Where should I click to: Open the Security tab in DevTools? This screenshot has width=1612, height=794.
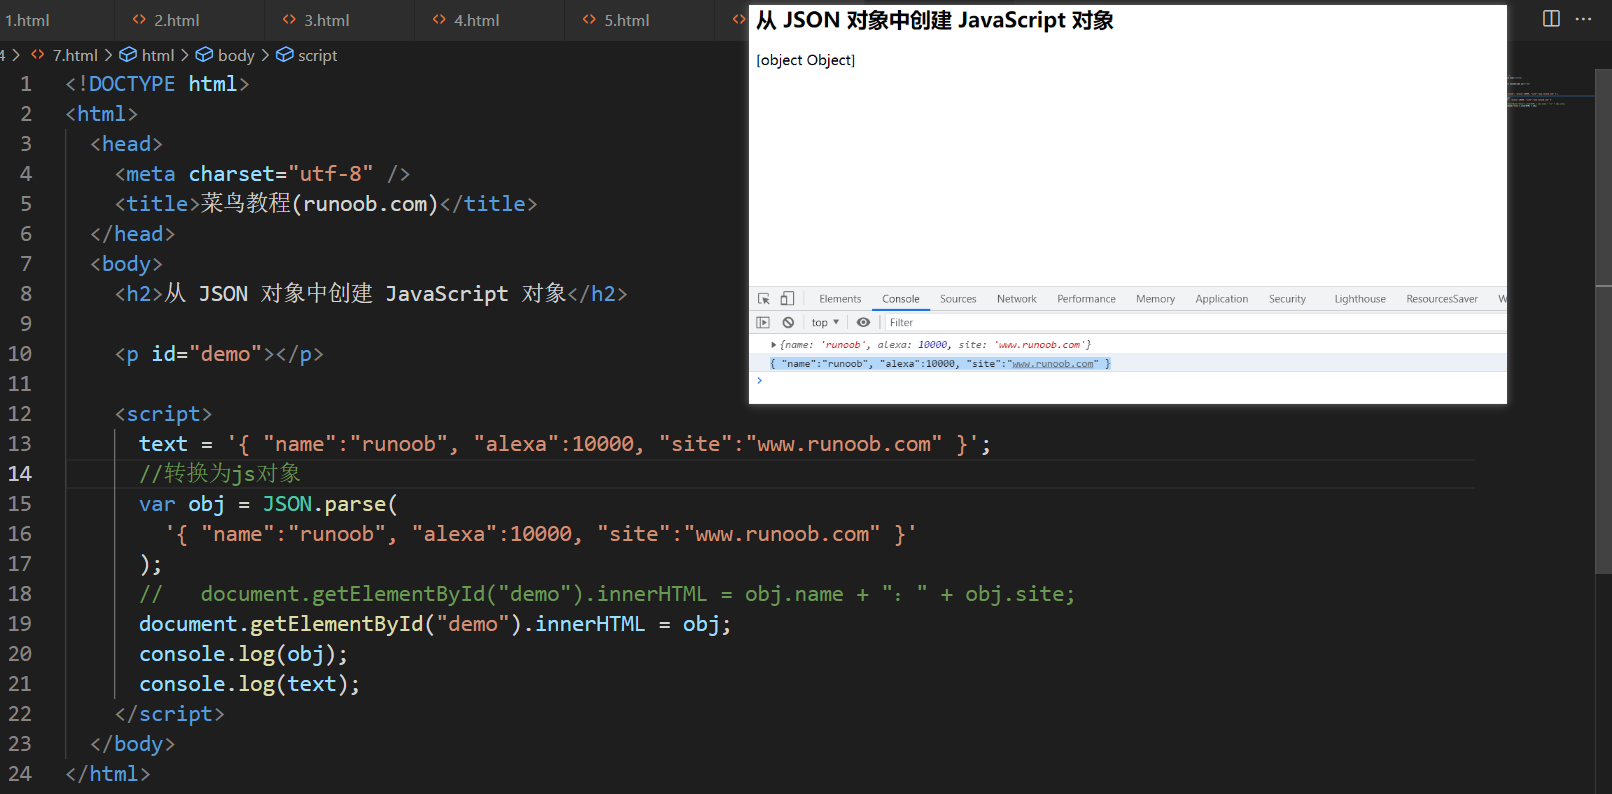pyautogui.click(x=1287, y=299)
